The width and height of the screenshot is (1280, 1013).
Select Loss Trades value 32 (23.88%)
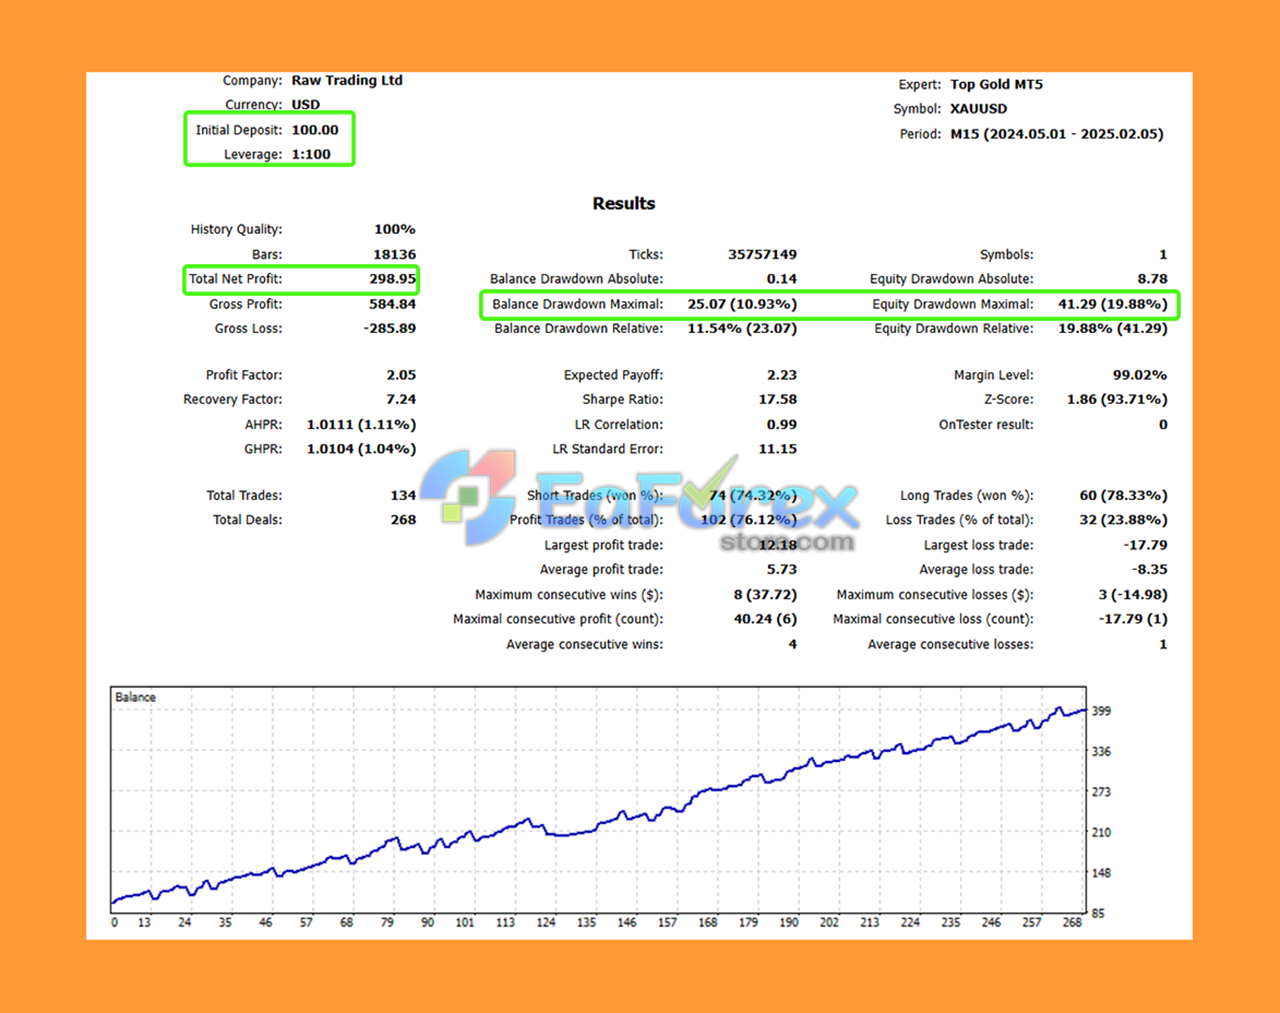pyautogui.click(x=1123, y=520)
